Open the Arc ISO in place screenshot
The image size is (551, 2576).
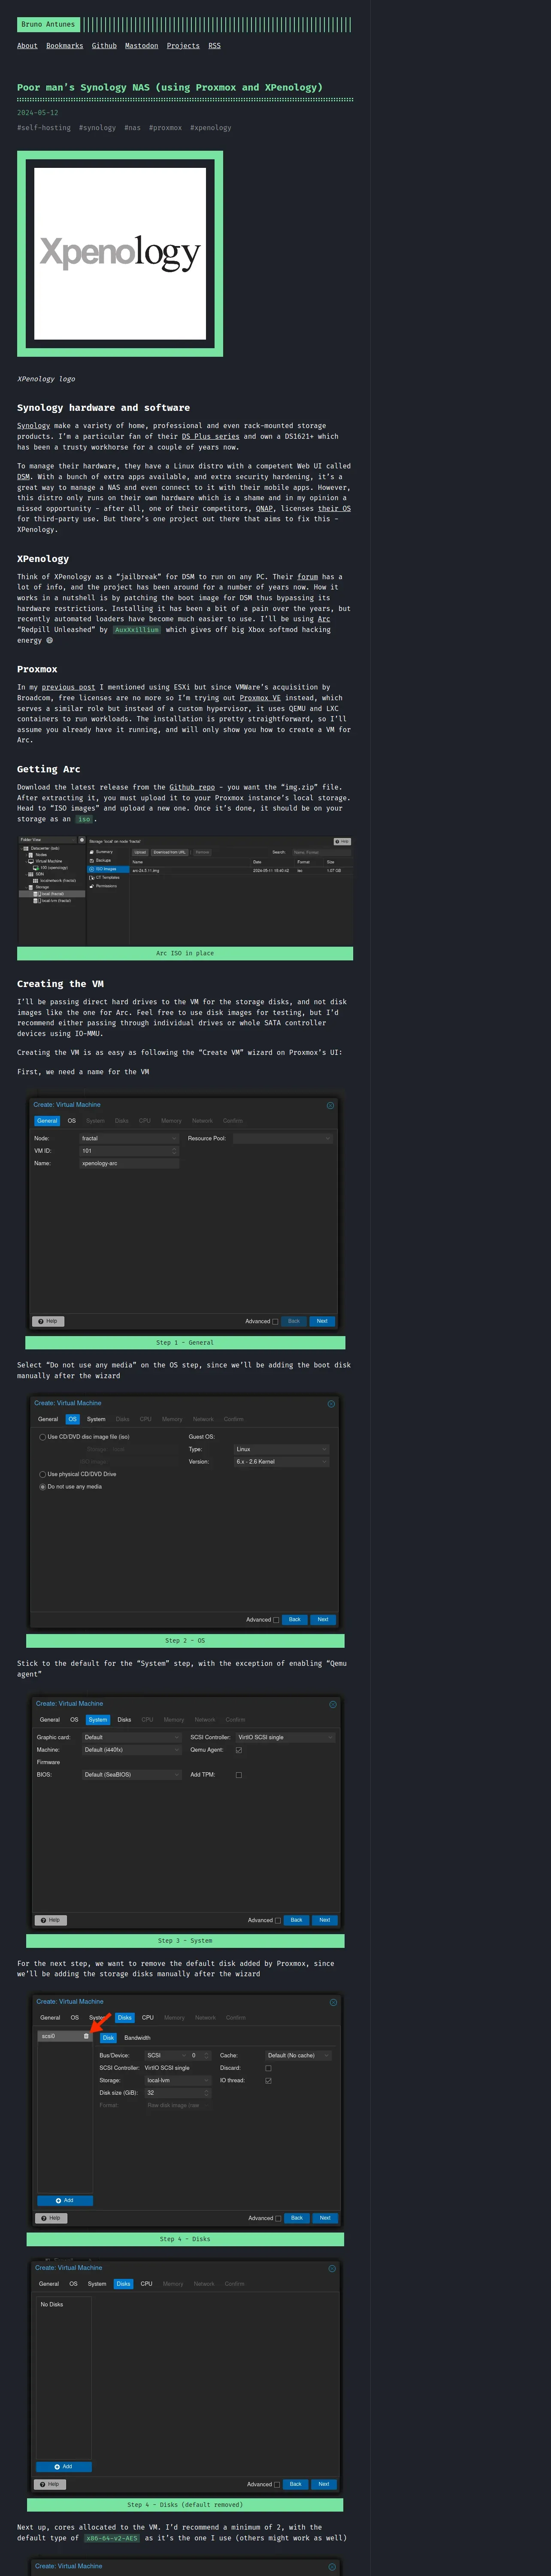coord(185,891)
